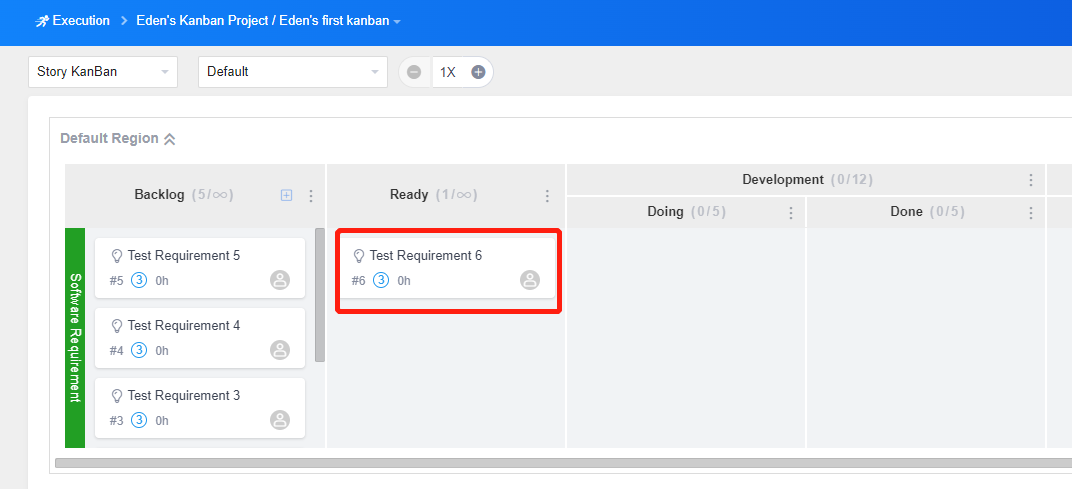Click the Software Requirement green swimlane label
1072x489 pixels.
tap(75, 337)
